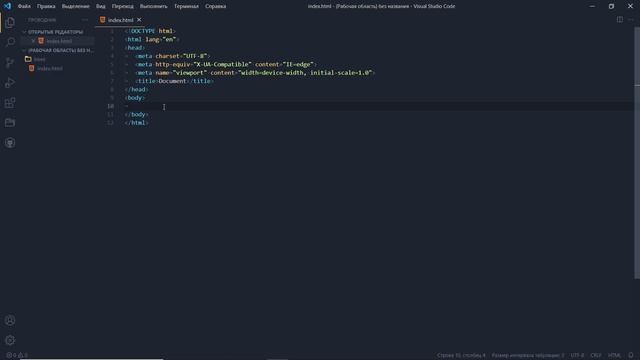Image resolution: width=640 pixels, height=360 pixels.
Task: Open the Переход menu
Action: pos(122,6)
